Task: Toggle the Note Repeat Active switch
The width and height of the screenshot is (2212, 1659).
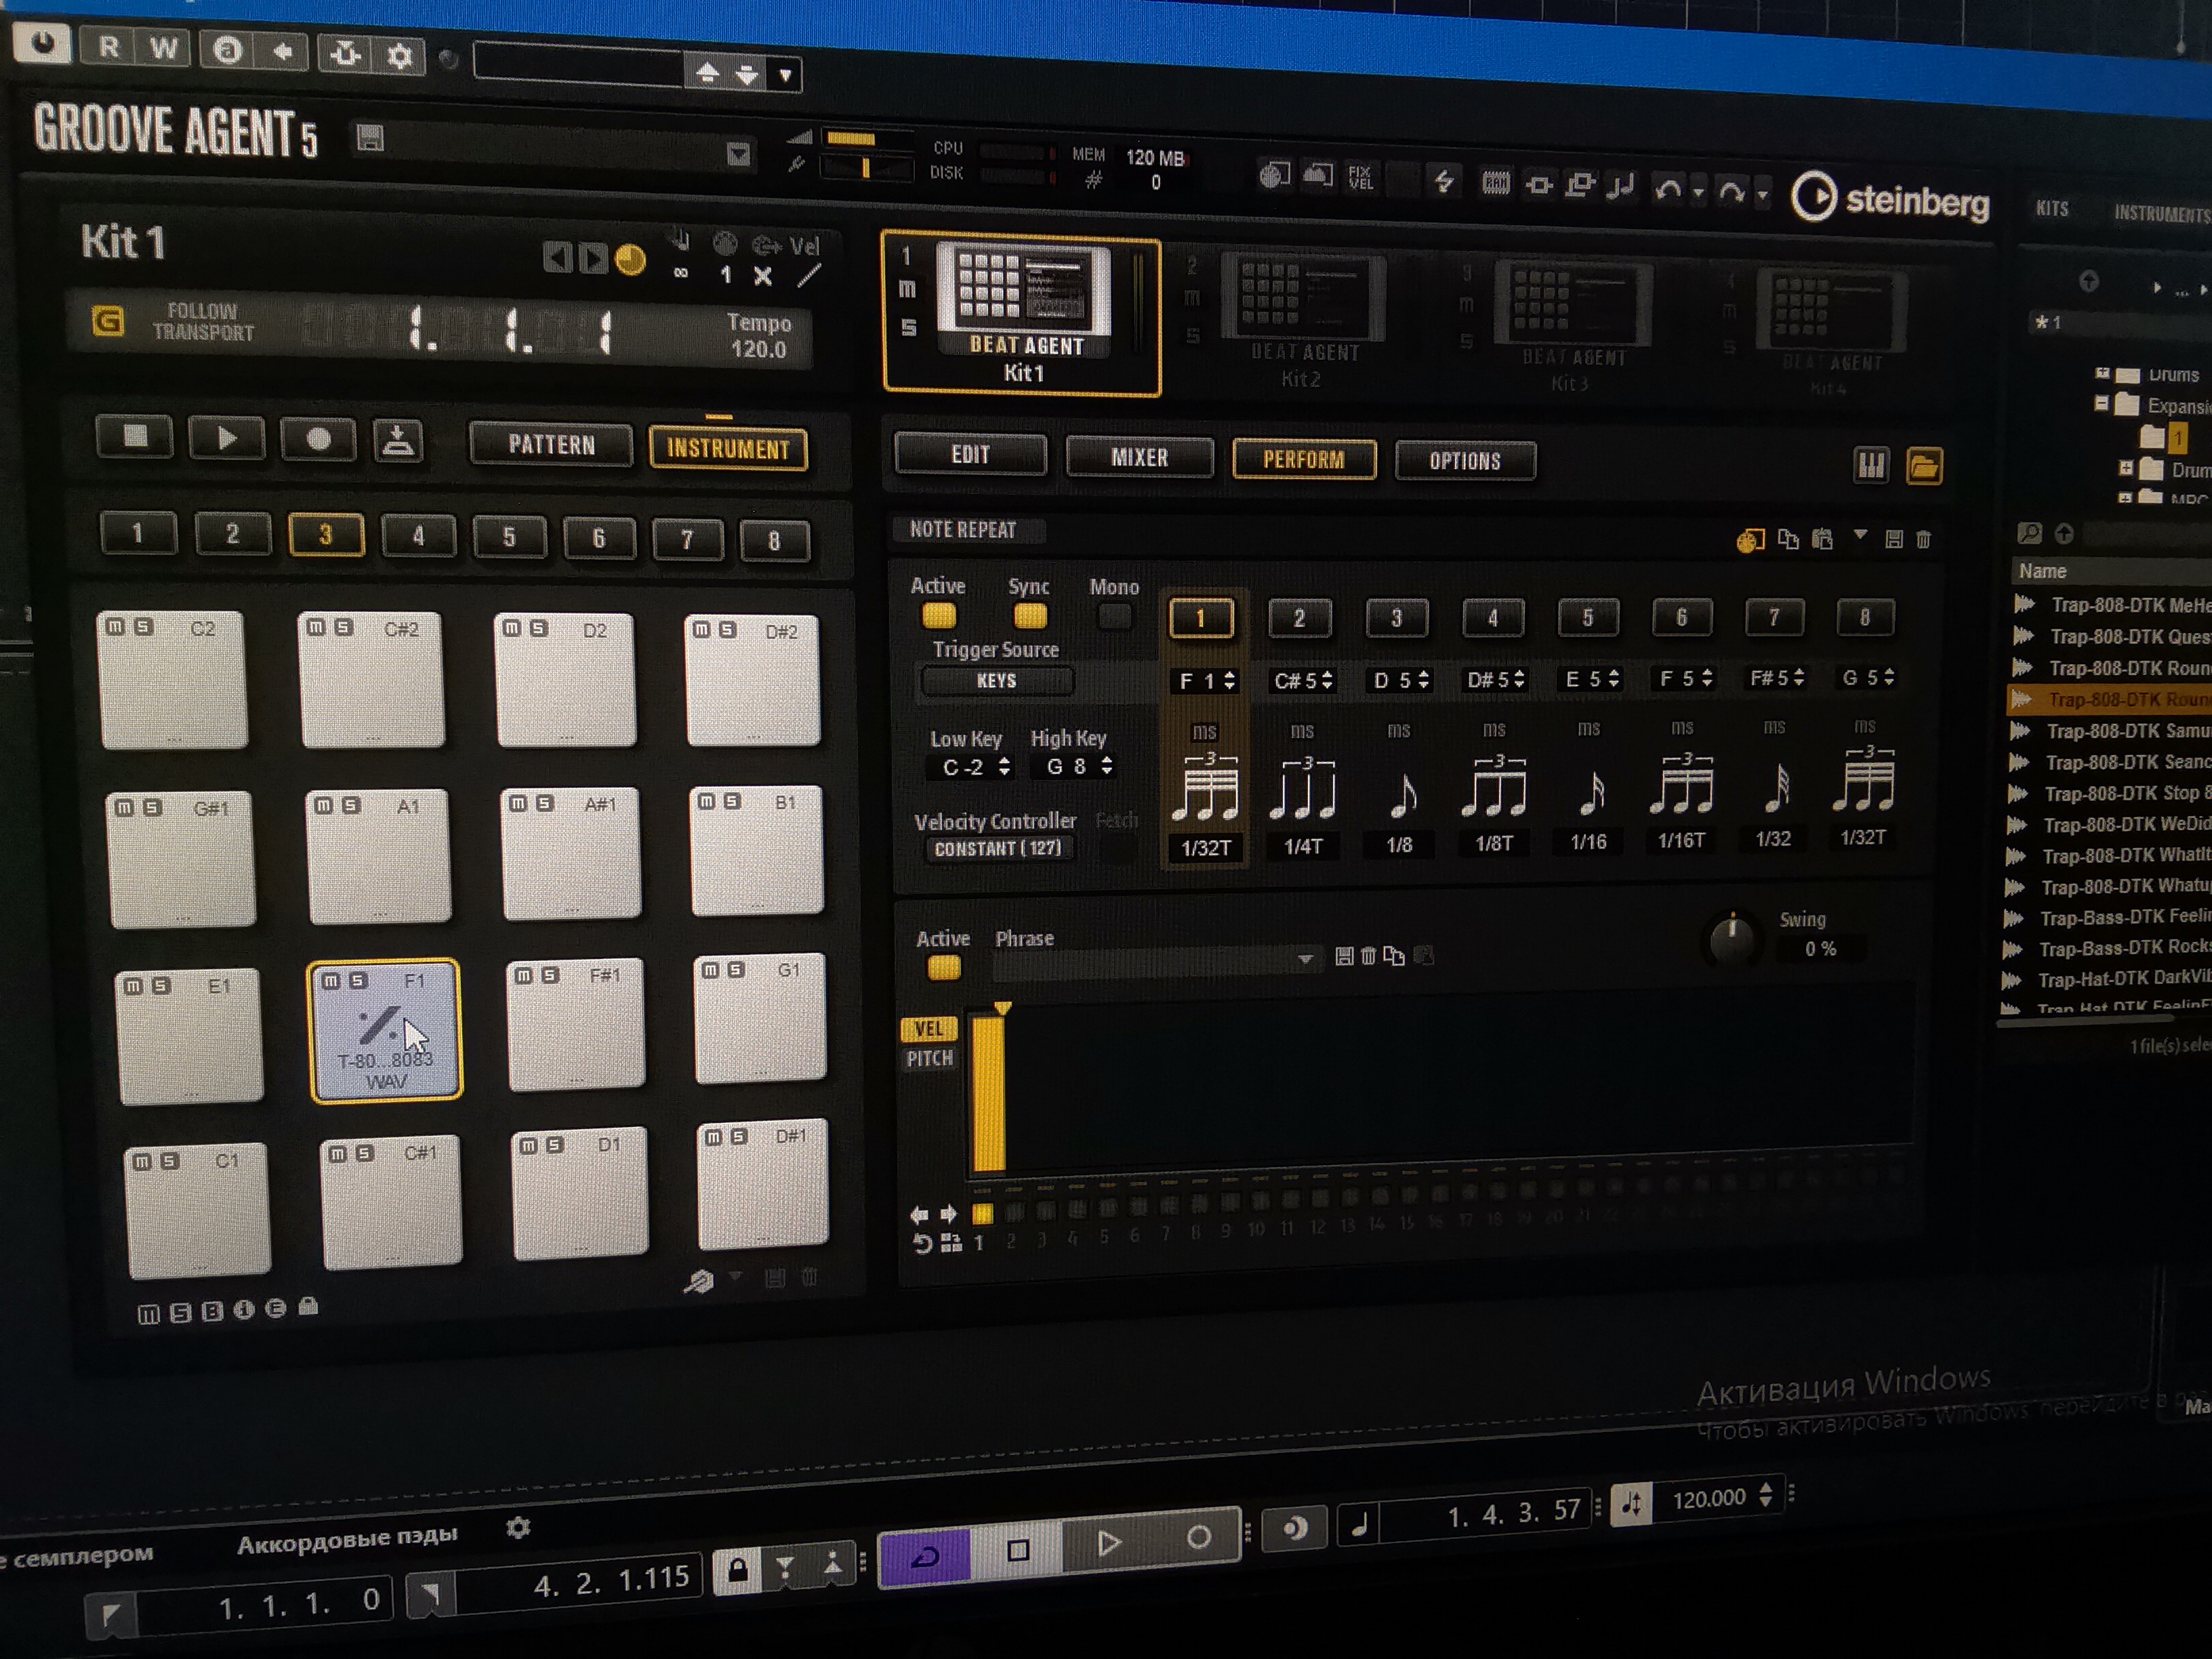Action: click(938, 615)
